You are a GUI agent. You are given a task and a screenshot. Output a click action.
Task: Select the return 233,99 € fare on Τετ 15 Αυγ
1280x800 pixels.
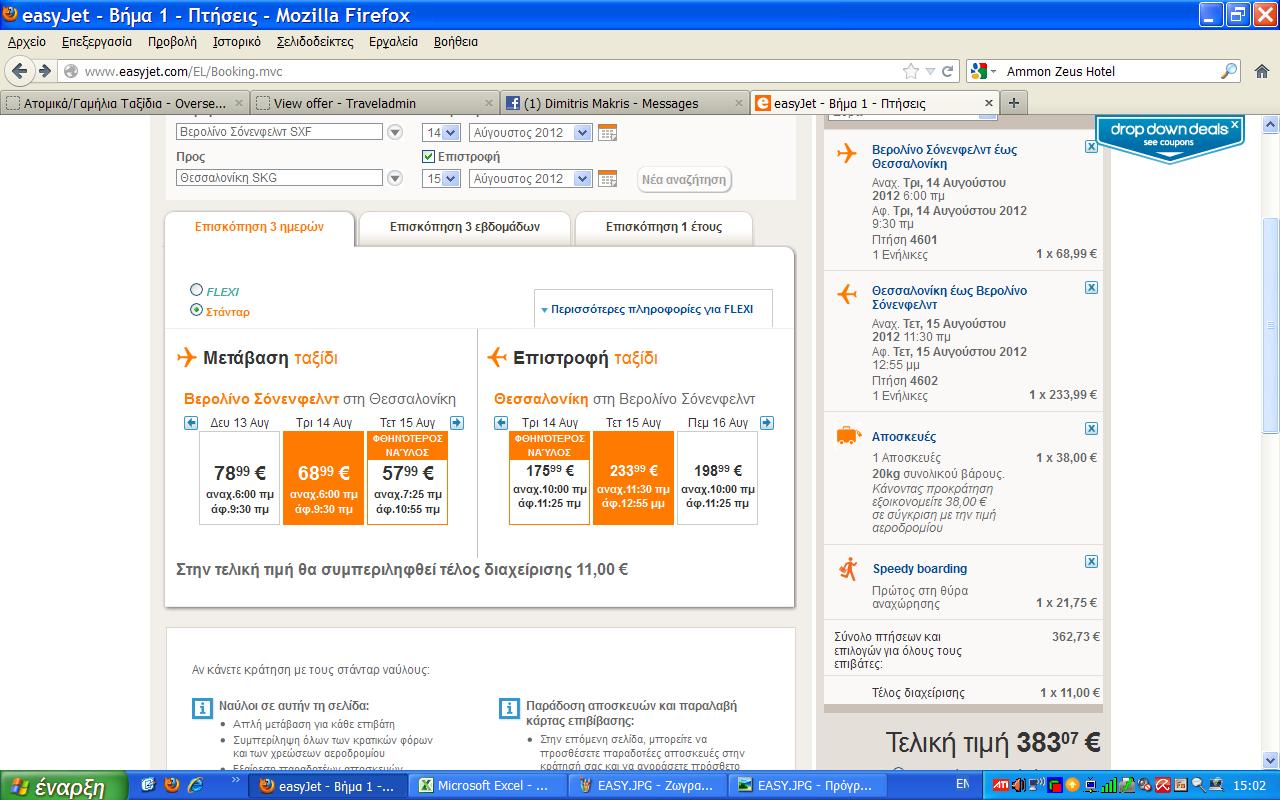point(633,478)
